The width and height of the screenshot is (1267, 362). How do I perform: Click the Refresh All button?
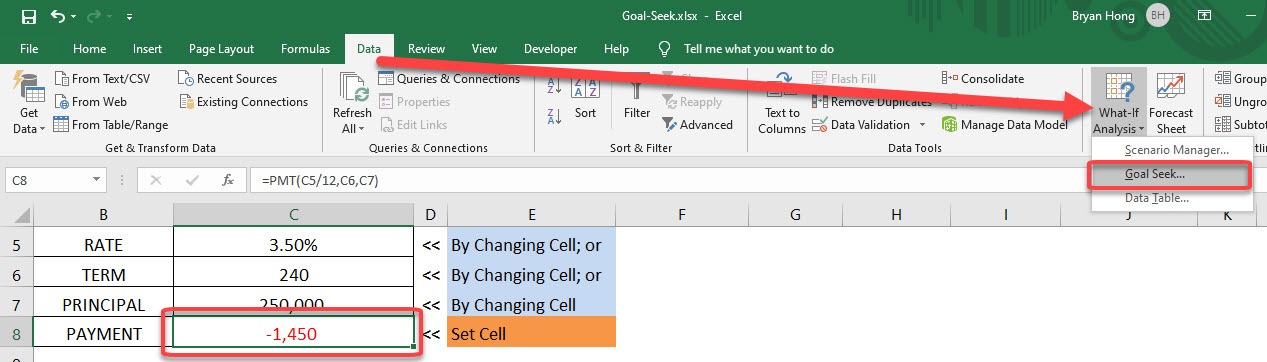click(x=352, y=102)
